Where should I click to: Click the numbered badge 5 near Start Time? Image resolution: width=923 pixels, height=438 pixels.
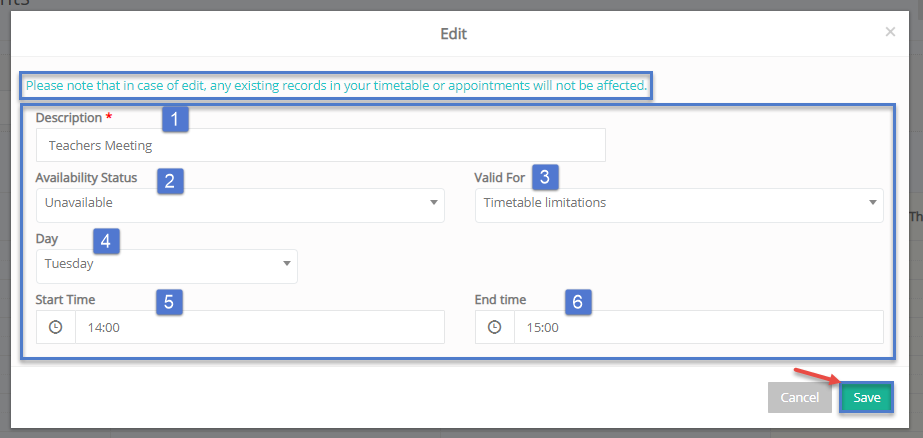click(x=169, y=302)
